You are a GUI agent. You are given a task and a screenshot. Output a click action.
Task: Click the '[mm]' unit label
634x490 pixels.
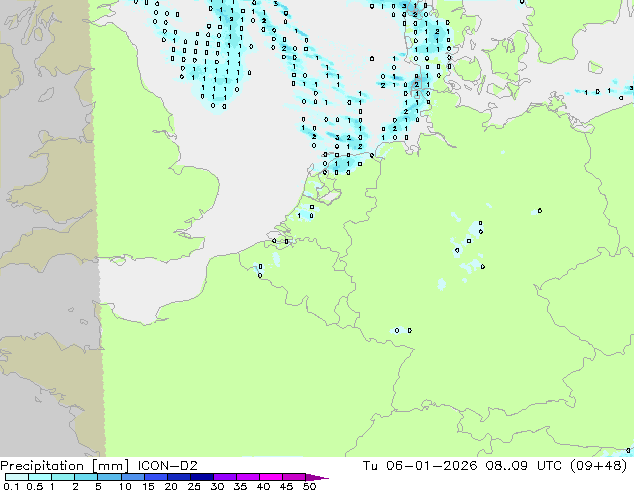click(111, 466)
